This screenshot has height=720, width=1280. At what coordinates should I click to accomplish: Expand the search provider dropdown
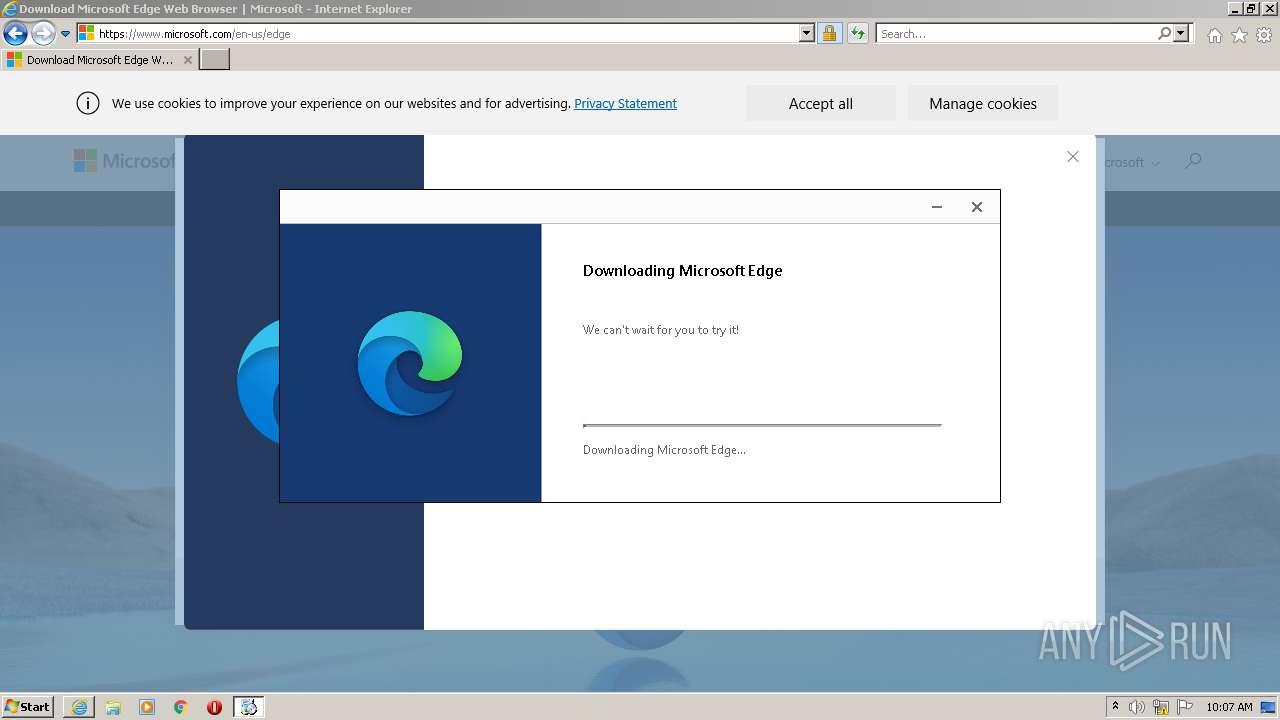1181,33
